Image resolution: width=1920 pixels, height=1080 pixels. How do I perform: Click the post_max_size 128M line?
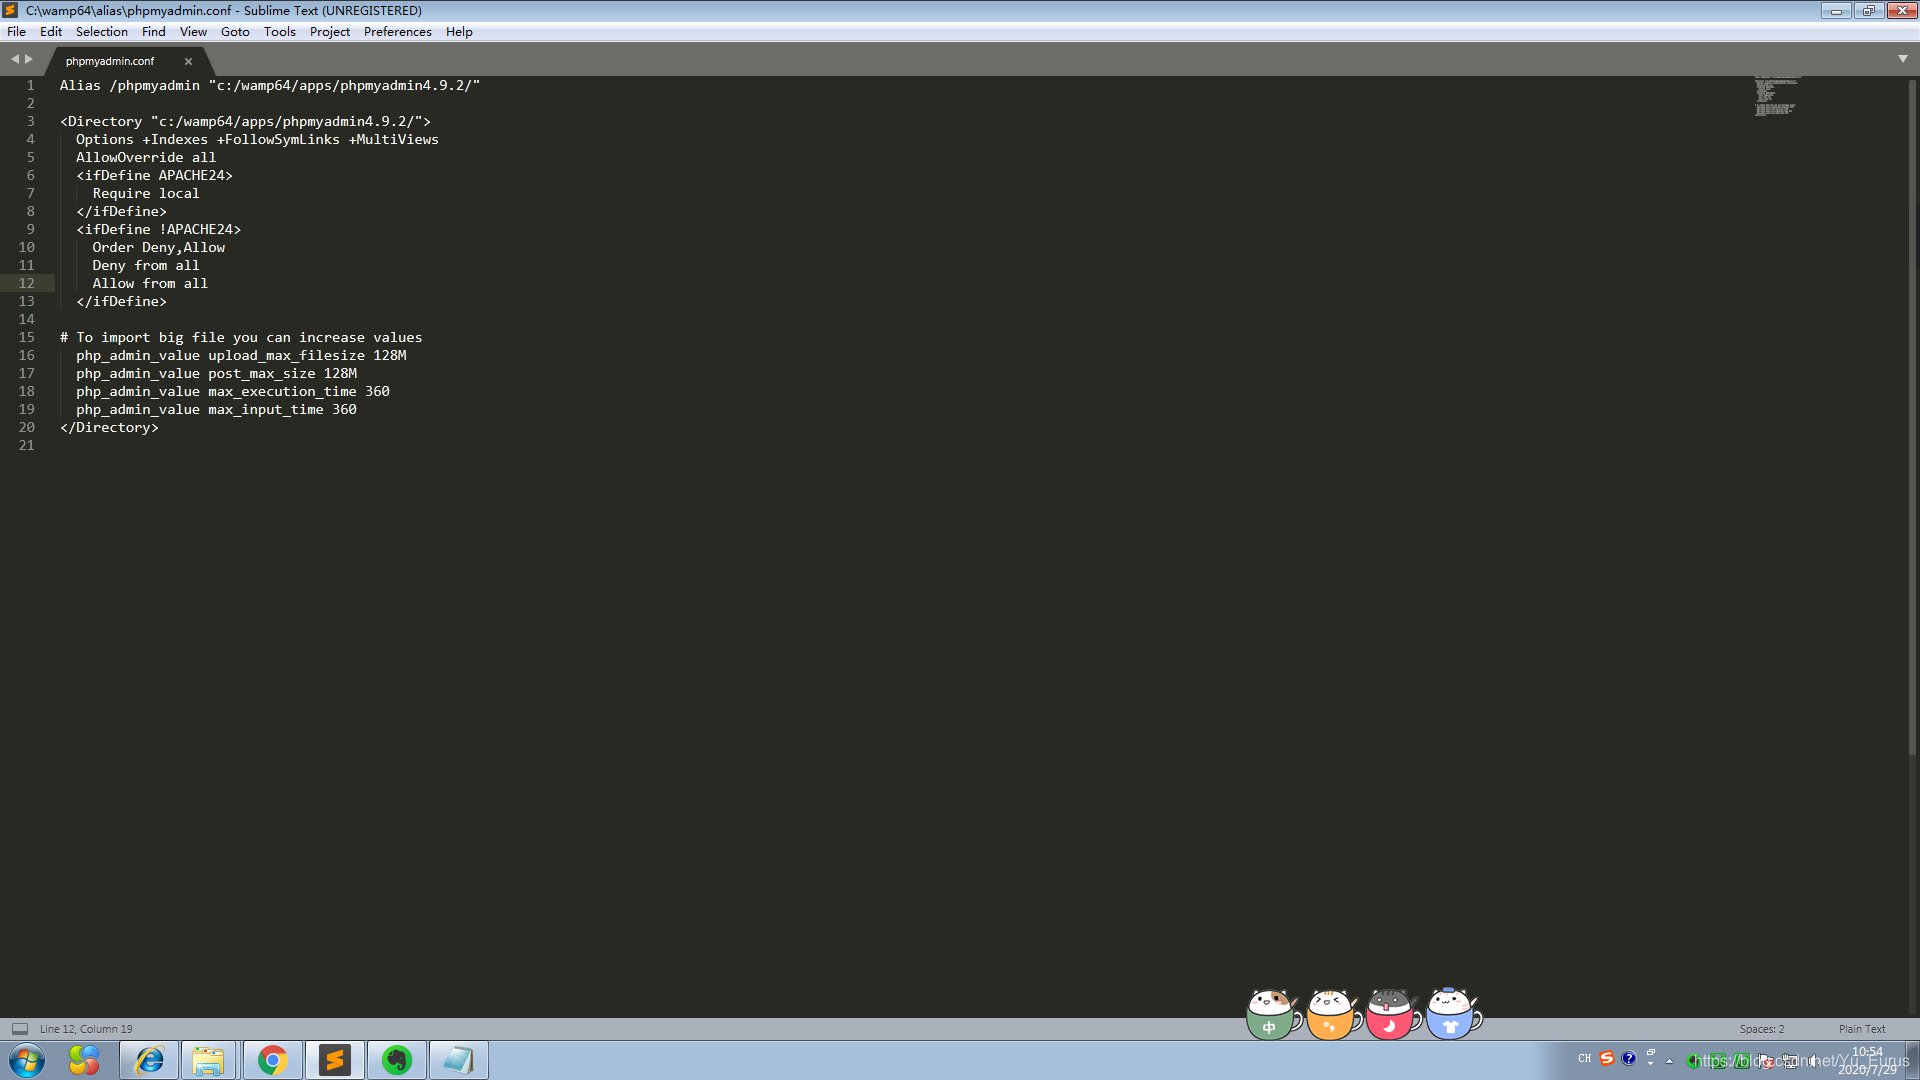click(x=216, y=373)
